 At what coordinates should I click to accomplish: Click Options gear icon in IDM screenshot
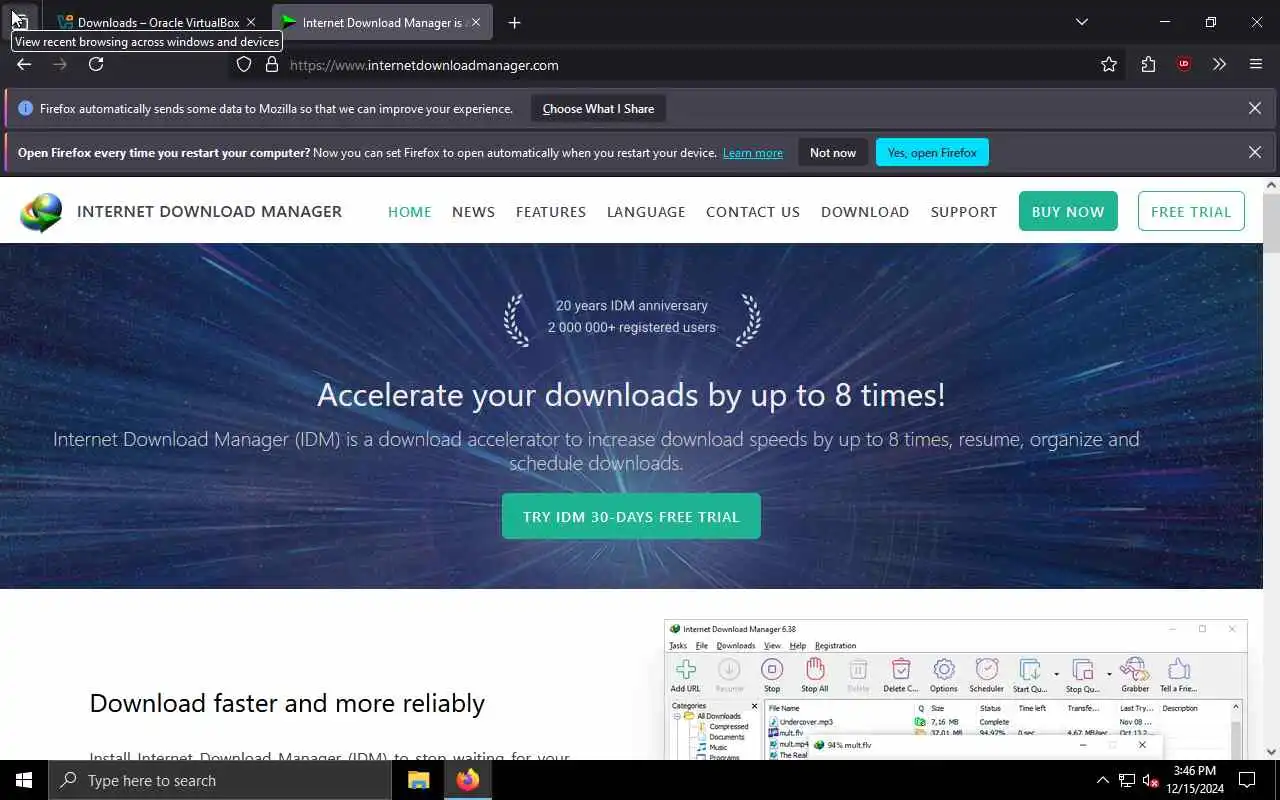pyautogui.click(x=944, y=675)
